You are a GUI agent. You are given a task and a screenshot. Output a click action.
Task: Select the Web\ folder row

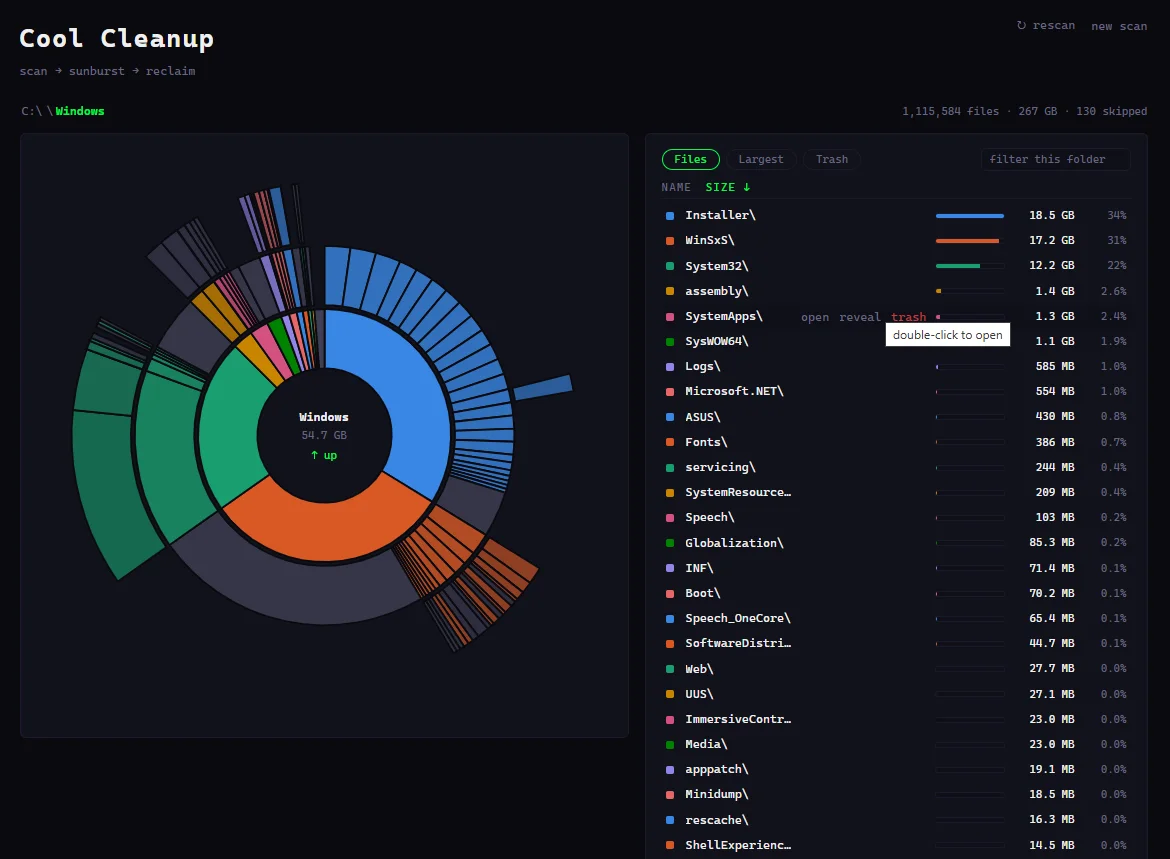pyautogui.click(x=895, y=669)
